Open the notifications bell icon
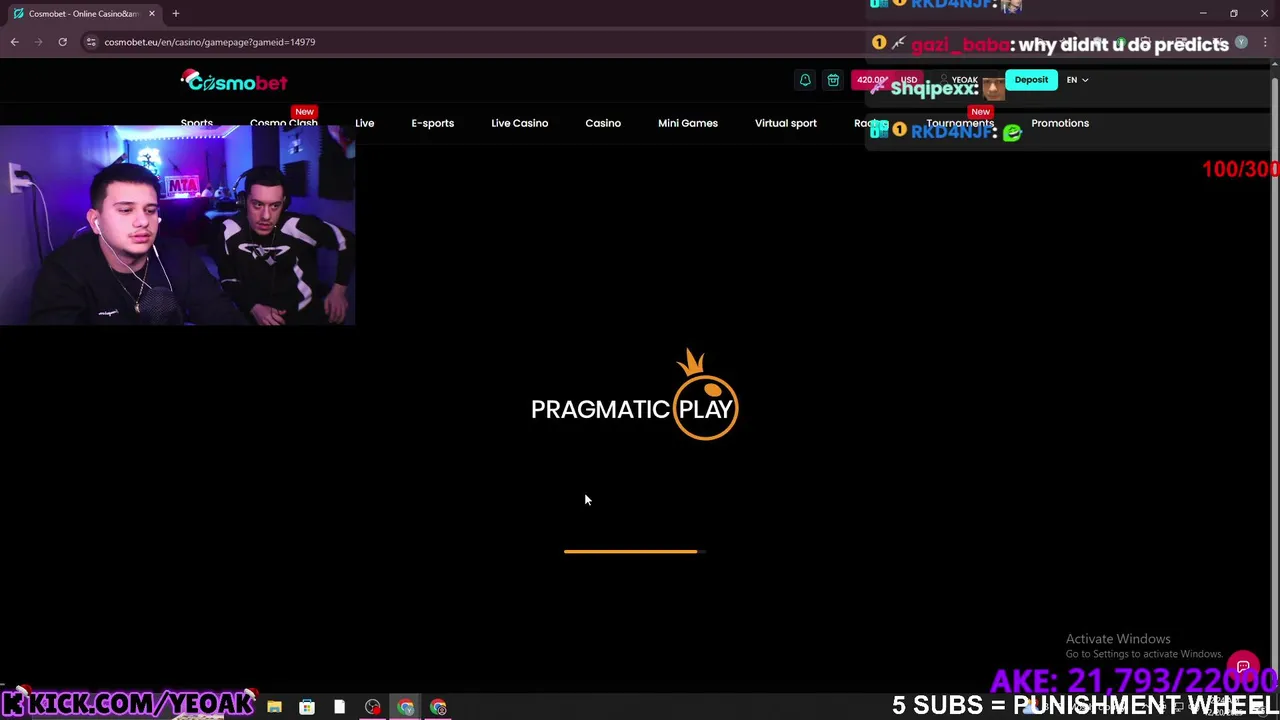This screenshot has width=1280, height=720. [x=805, y=80]
